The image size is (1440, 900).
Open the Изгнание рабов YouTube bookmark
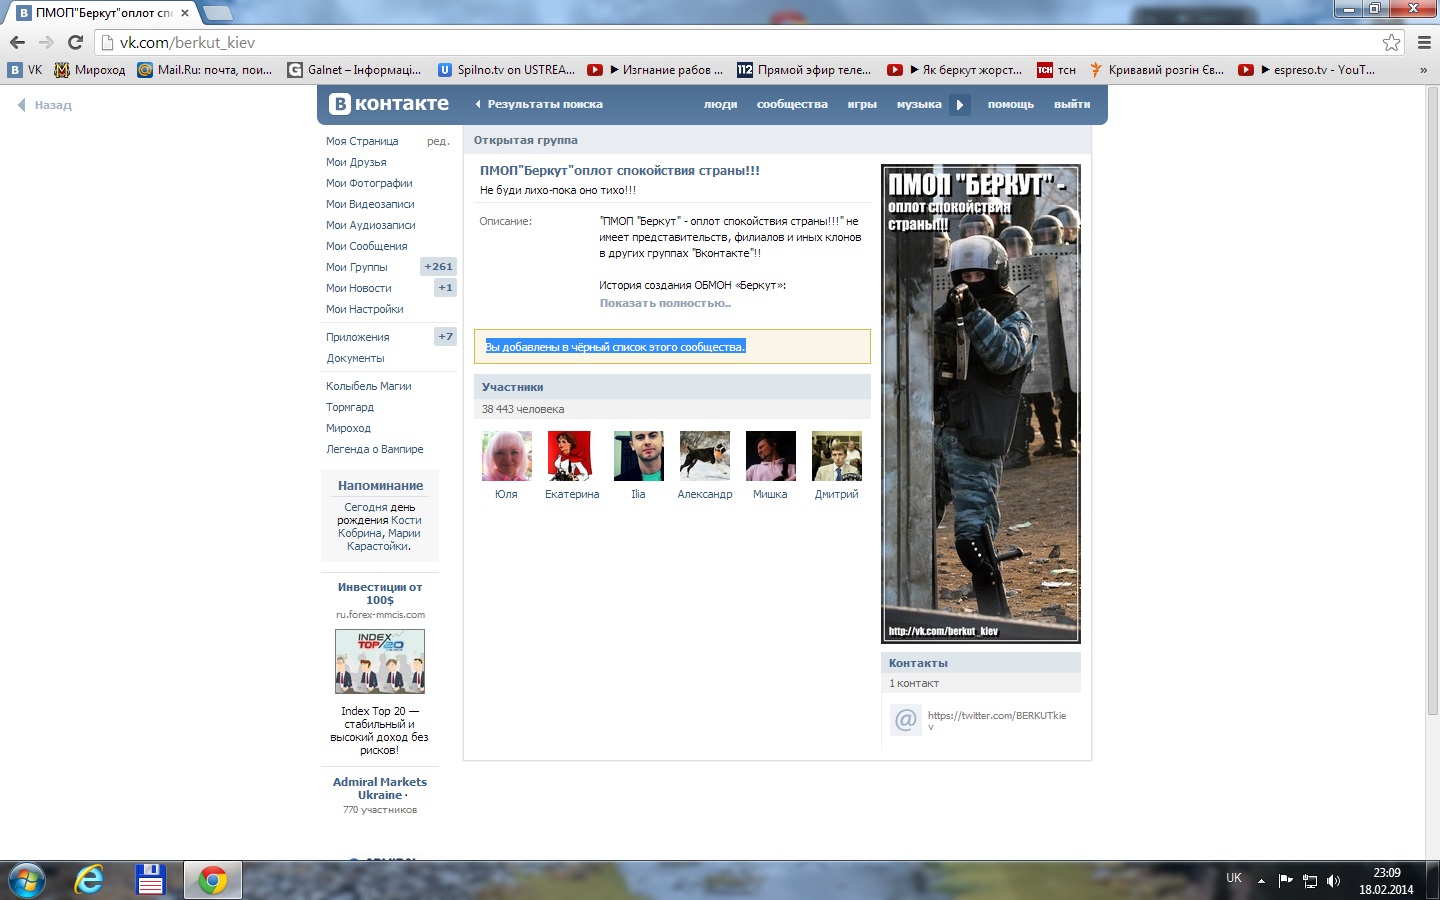(655, 70)
